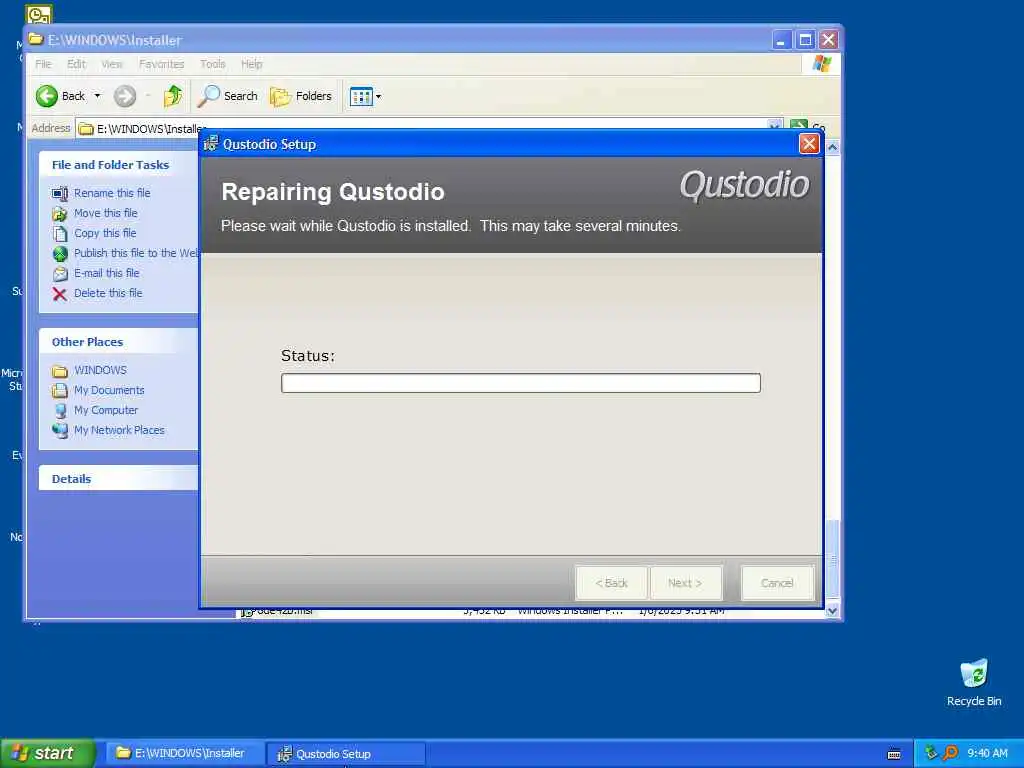Open the Edit menu
The height and width of the screenshot is (768, 1024).
coord(76,64)
